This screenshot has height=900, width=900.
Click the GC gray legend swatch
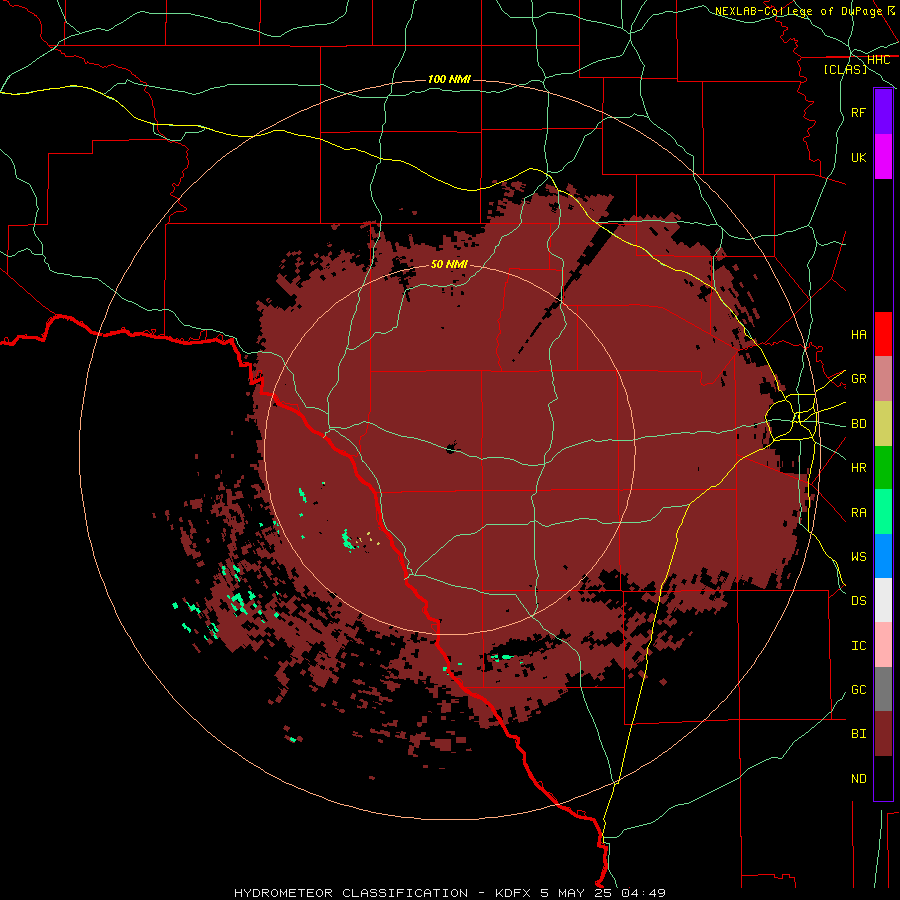[883, 689]
